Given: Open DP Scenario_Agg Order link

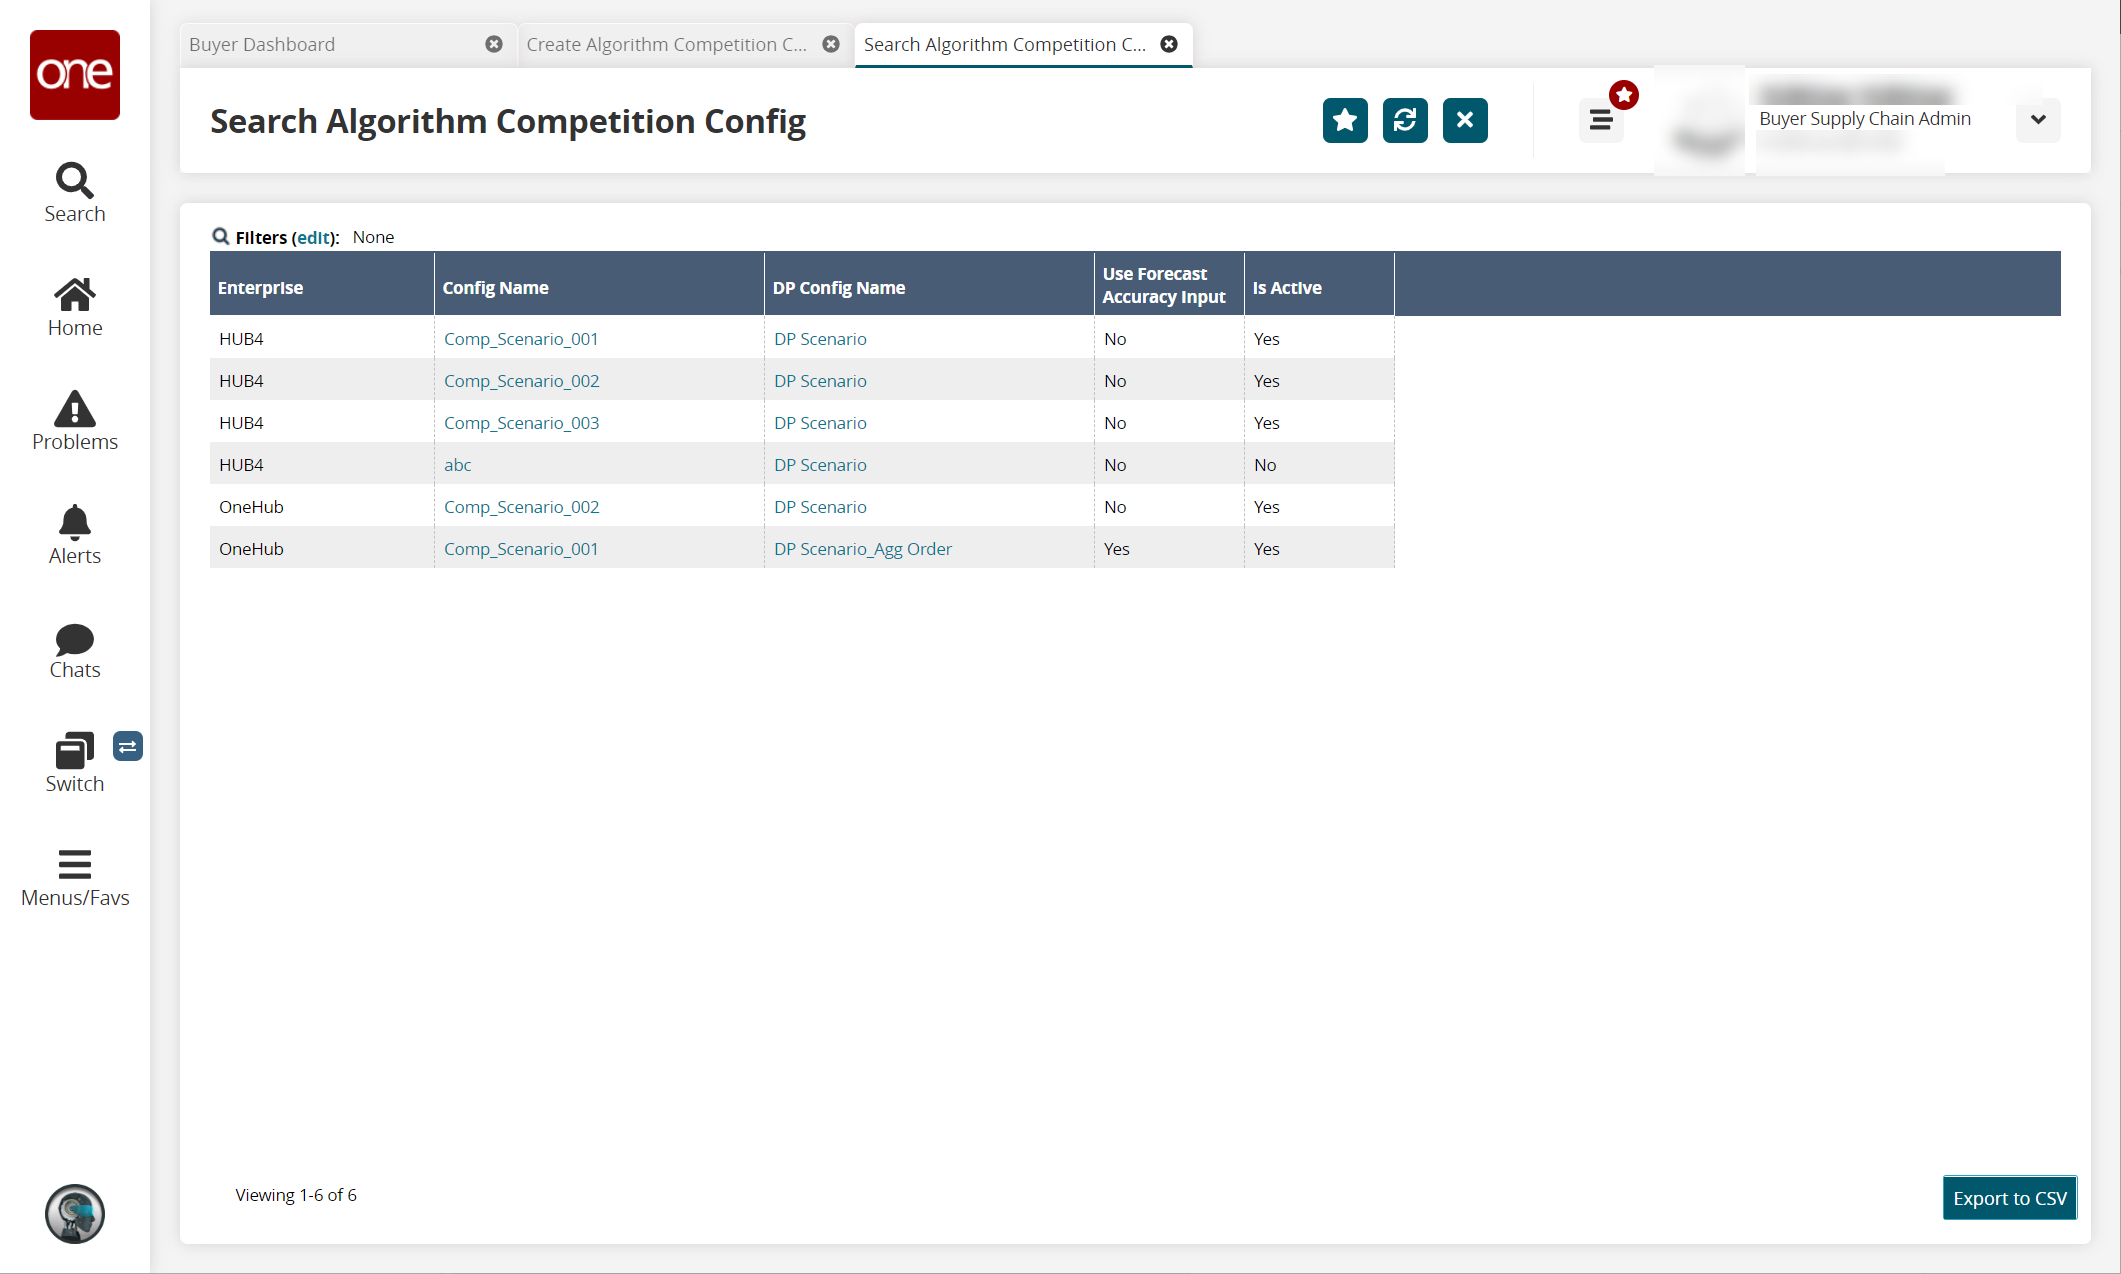Looking at the screenshot, I should (x=862, y=549).
